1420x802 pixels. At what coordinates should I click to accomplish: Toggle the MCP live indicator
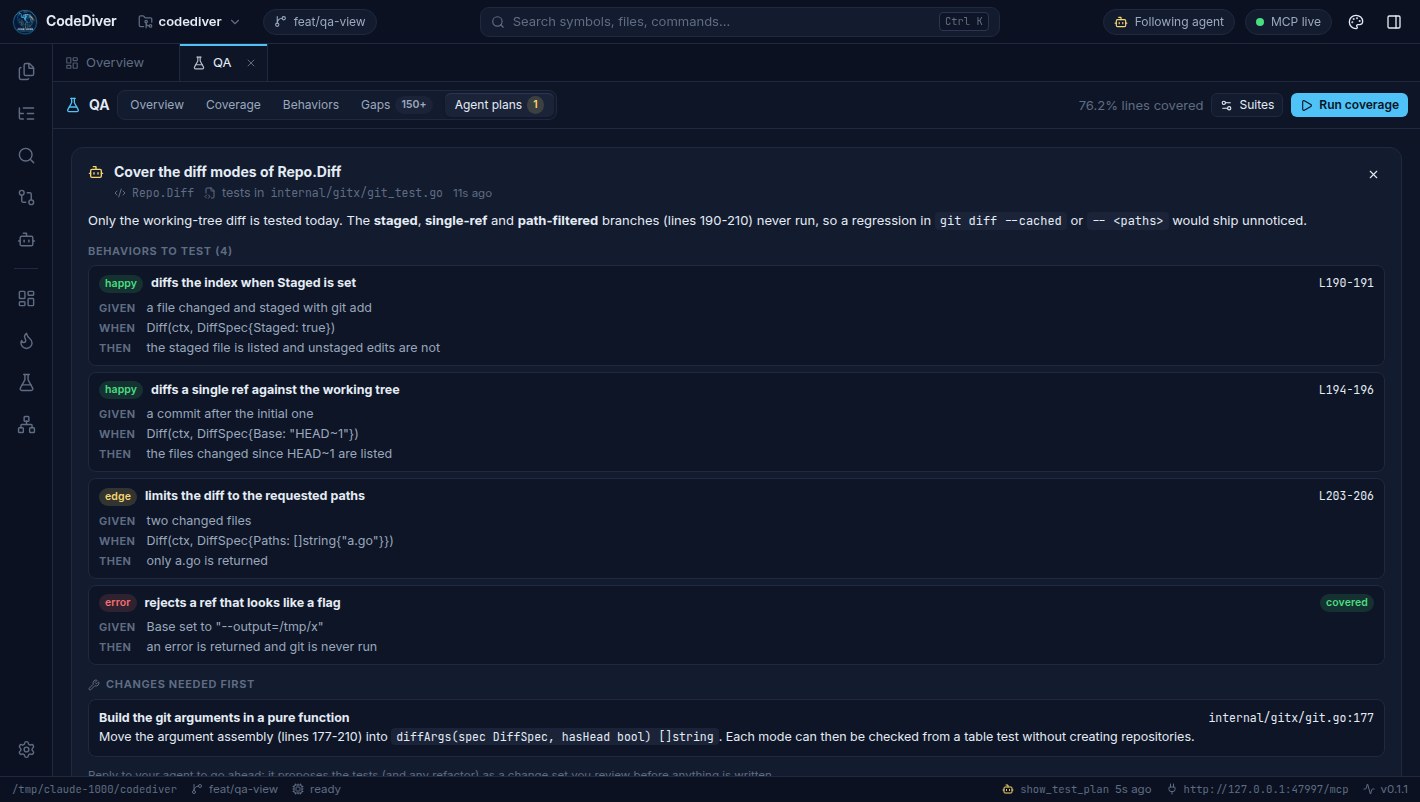[x=1288, y=22]
